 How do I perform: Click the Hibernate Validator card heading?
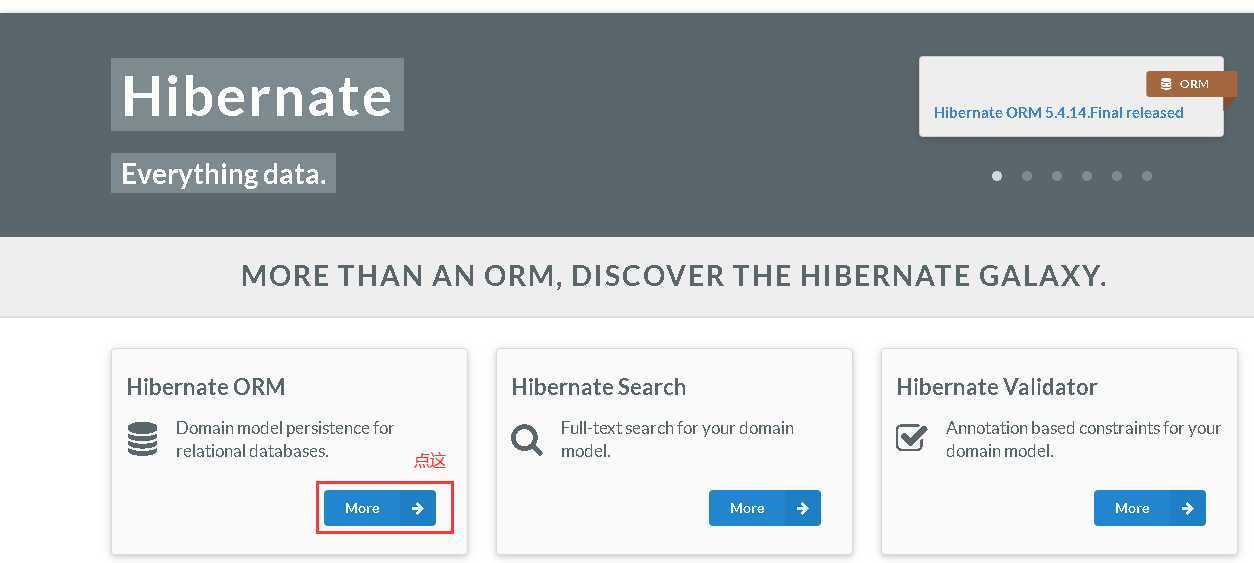tap(996, 387)
